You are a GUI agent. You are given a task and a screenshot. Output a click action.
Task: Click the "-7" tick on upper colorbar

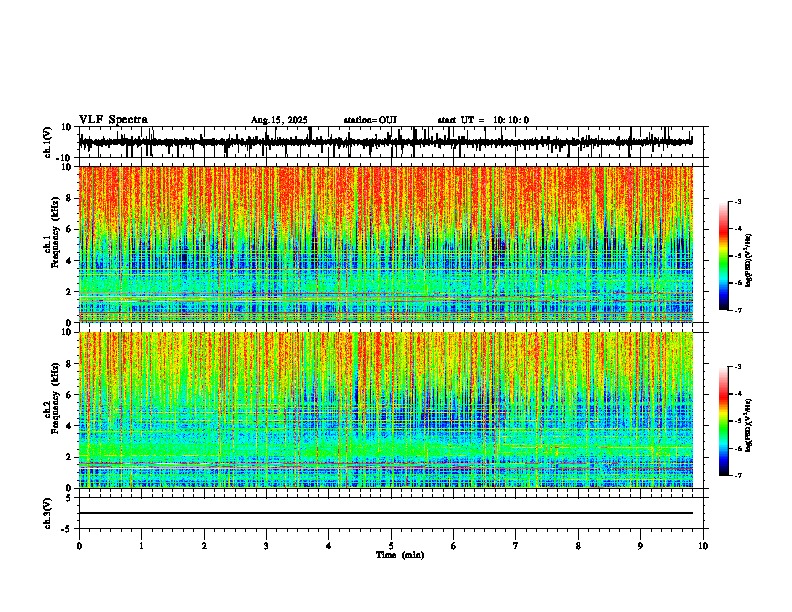click(x=738, y=311)
